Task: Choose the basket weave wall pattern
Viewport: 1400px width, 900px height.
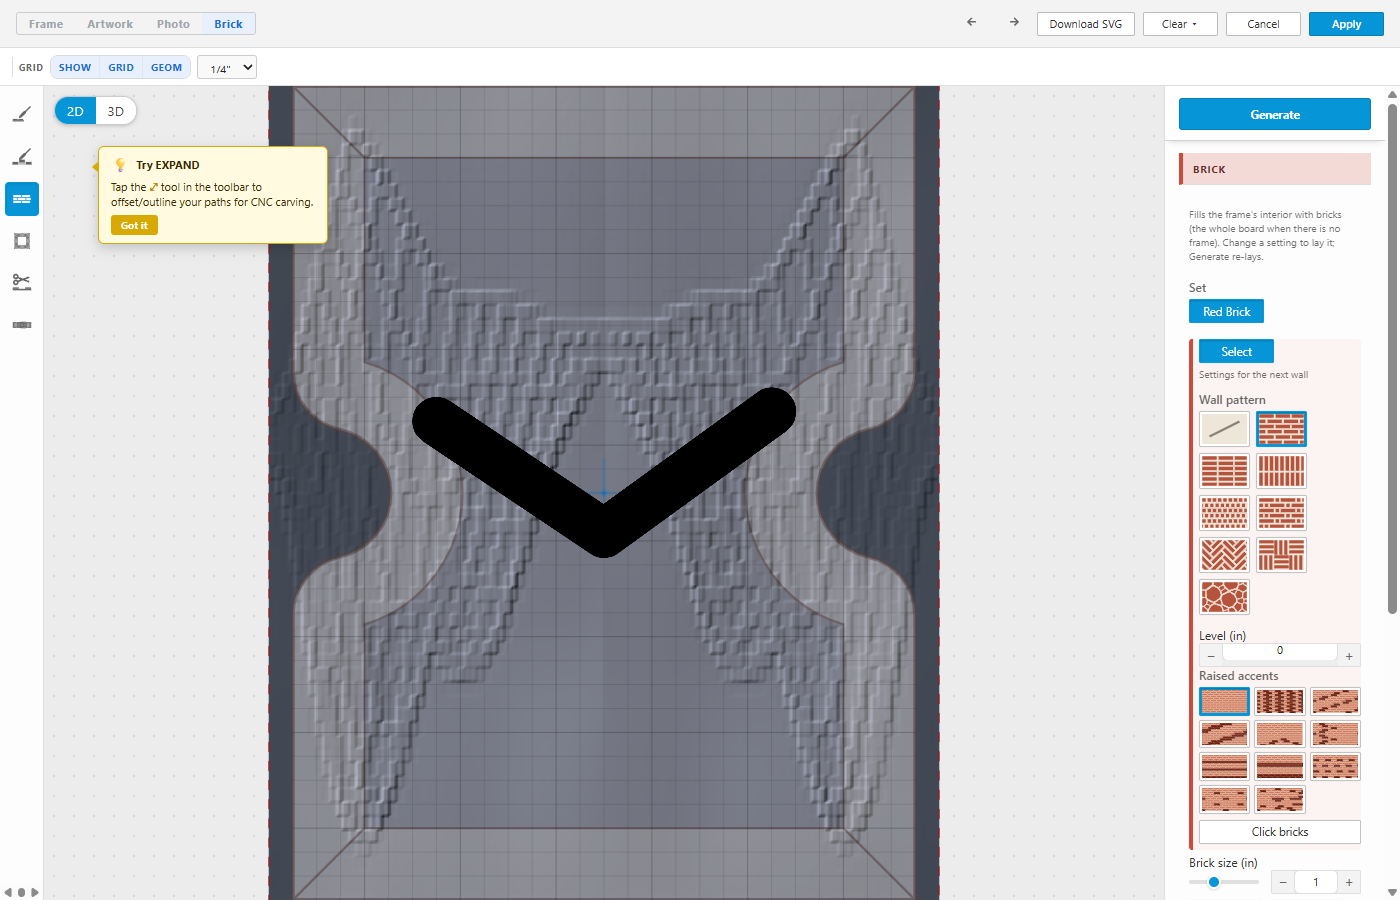Action: [x=1281, y=555]
